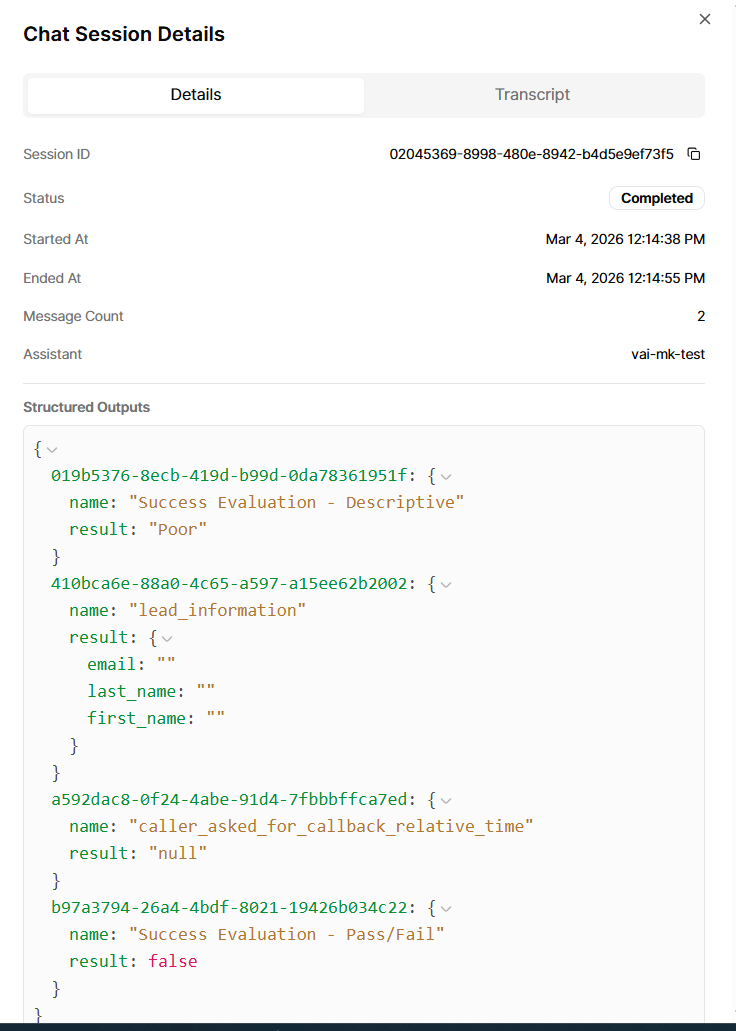Click the Completed status badge
The image size is (736, 1031).
click(656, 198)
